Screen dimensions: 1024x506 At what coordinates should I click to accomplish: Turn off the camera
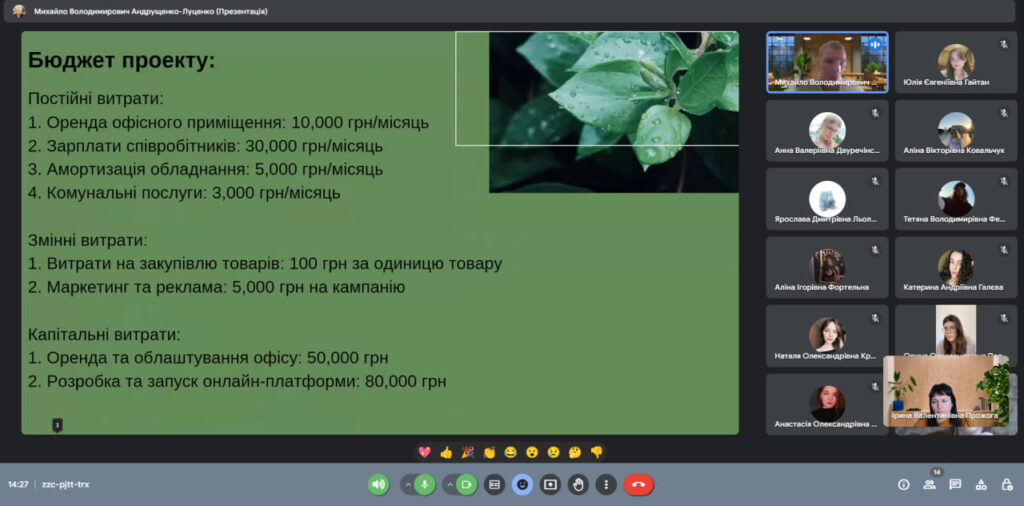[x=466, y=484]
